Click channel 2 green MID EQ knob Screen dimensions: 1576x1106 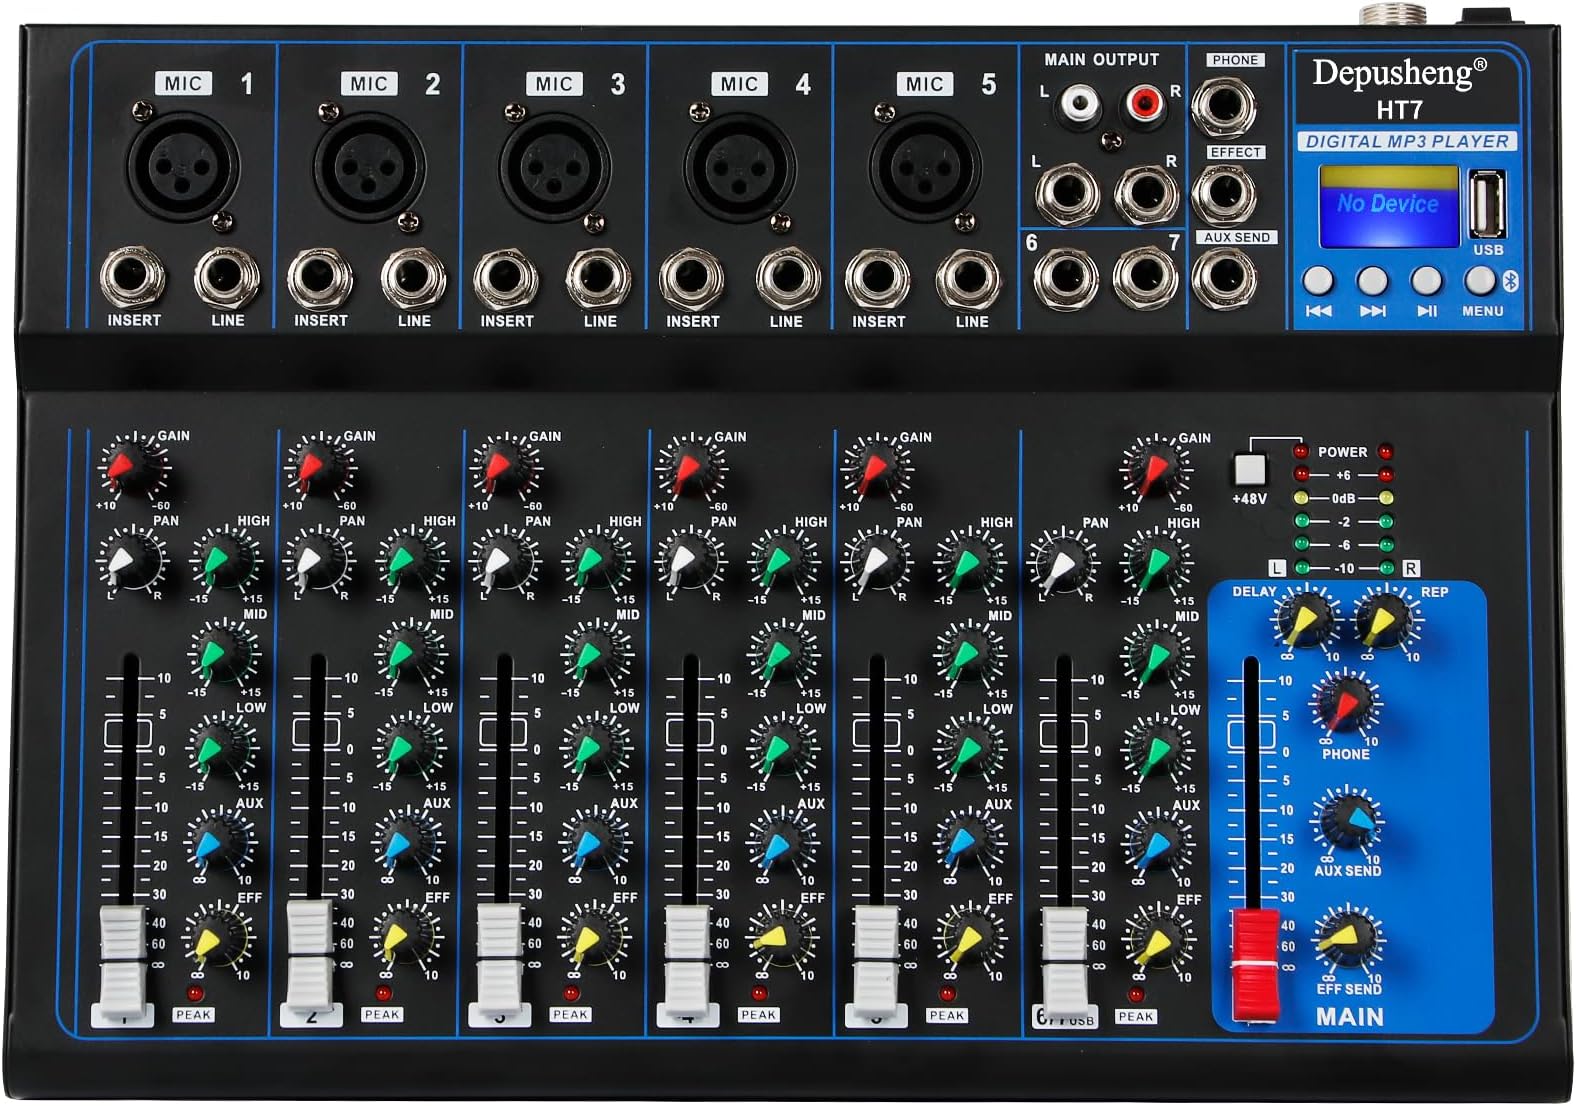410,655
